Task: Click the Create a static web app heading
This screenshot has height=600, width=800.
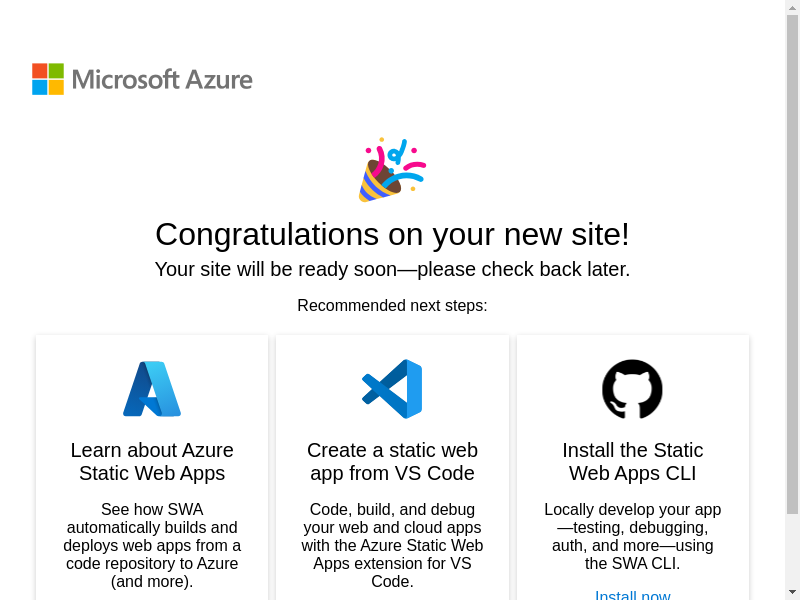Action: pos(392,461)
